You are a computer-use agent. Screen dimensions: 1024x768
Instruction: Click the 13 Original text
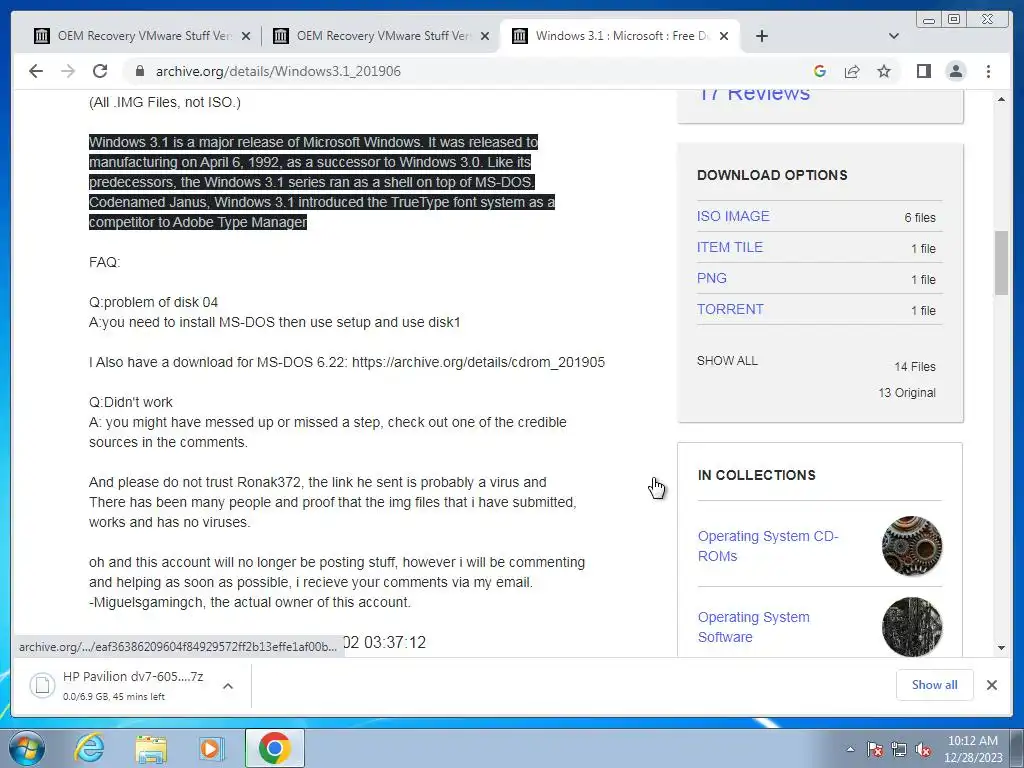(907, 392)
